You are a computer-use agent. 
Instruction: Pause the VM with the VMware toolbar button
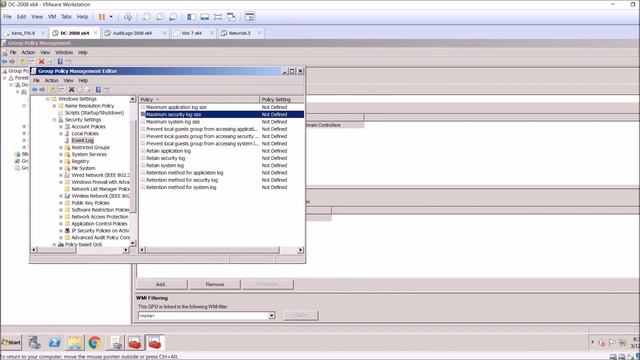pos(102,17)
